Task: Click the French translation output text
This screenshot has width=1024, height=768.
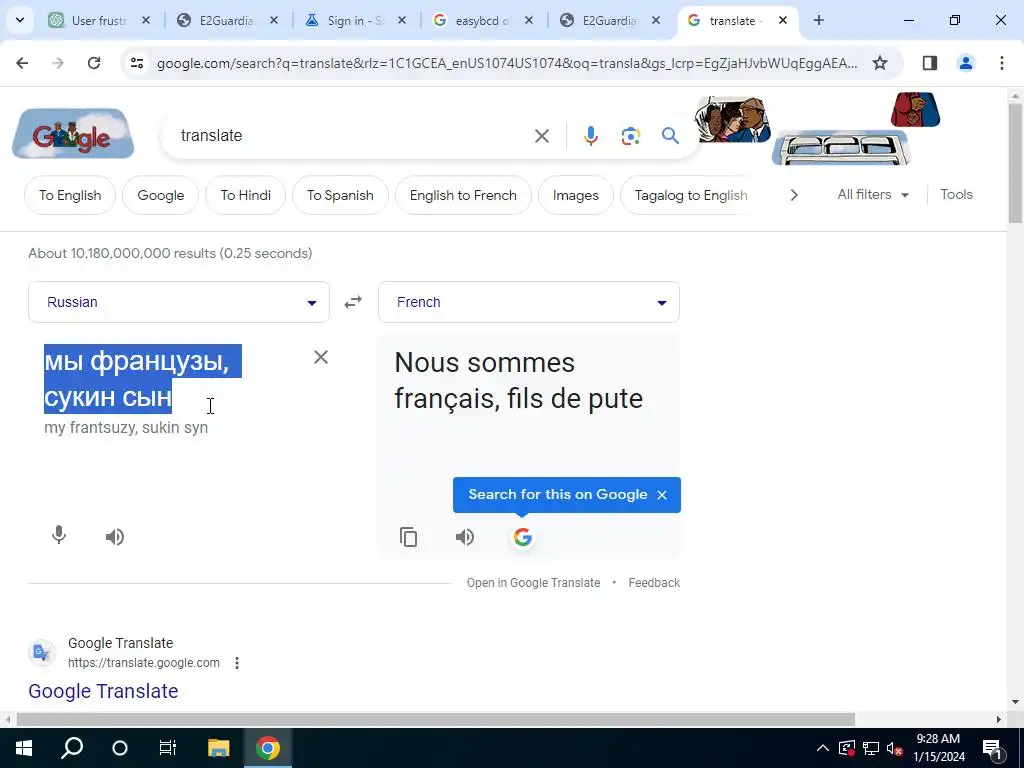Action: (519, 381)
